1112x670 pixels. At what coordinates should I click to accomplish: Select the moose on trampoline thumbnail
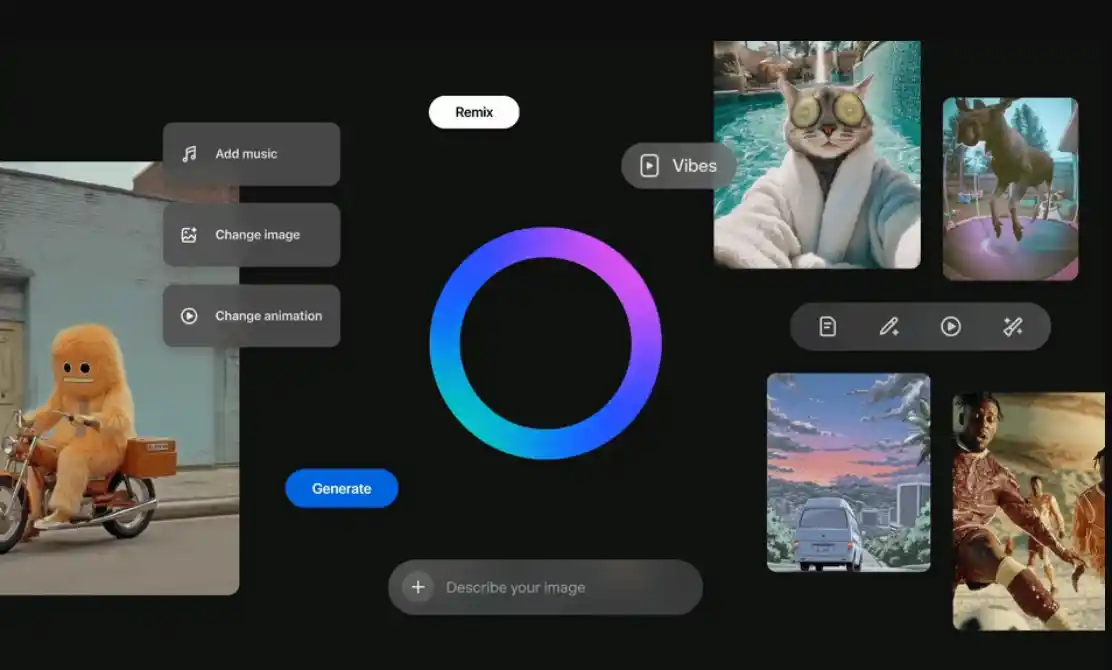click(x=1010, y=189)
